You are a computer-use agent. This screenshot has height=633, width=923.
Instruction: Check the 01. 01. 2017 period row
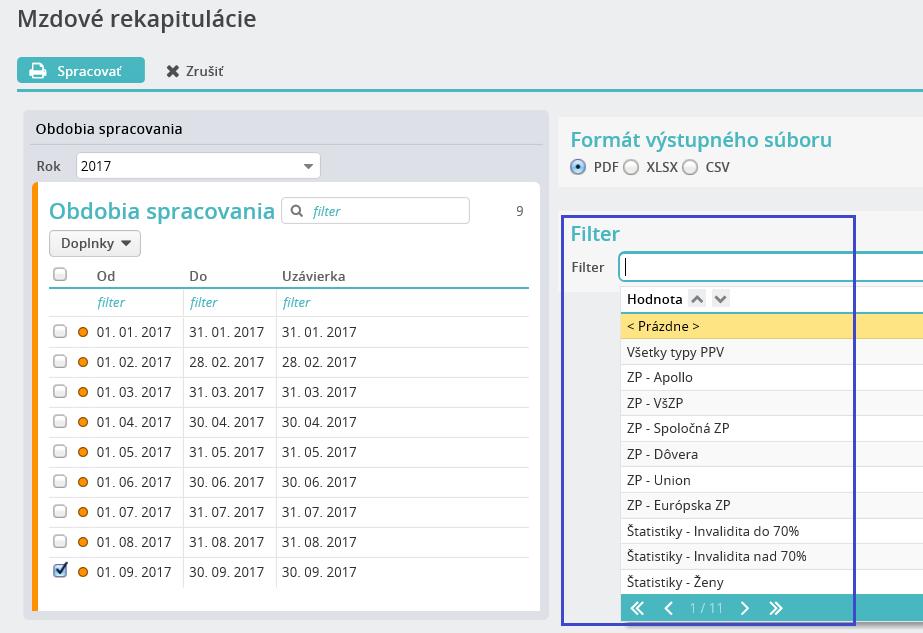point(60,331)
